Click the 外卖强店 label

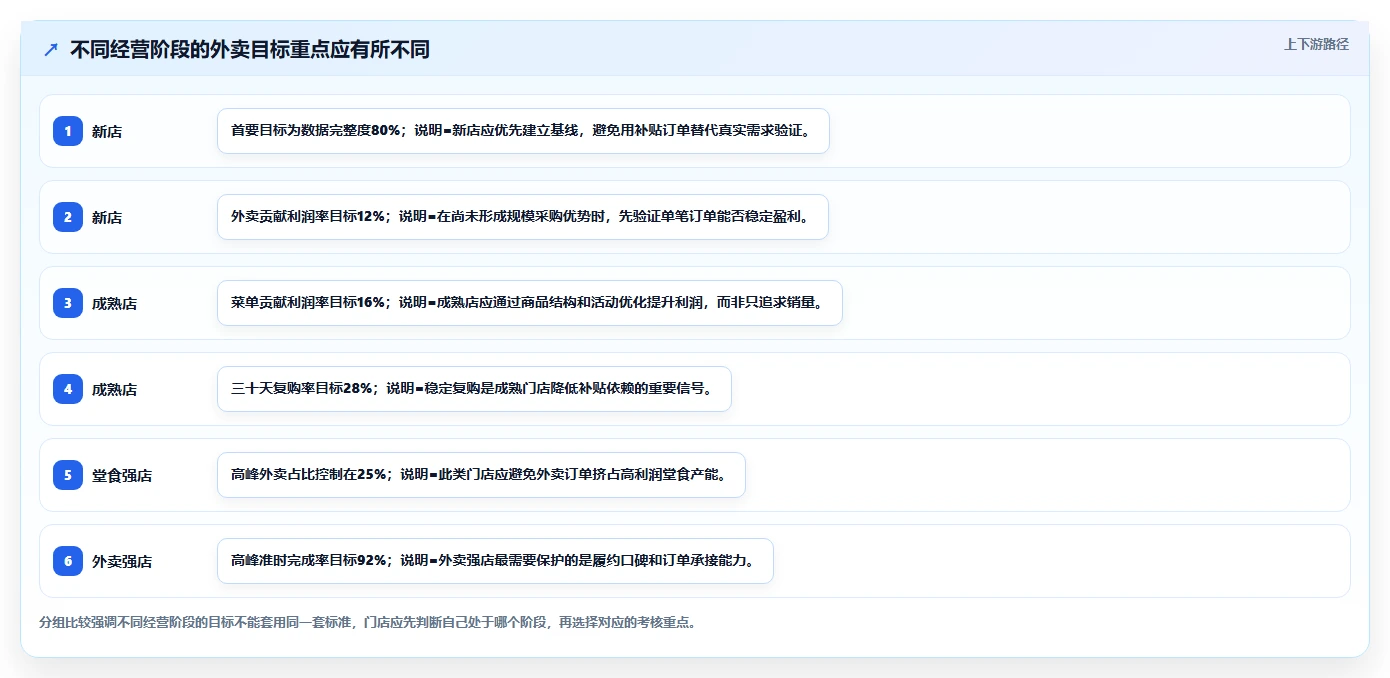pos(122,561)
